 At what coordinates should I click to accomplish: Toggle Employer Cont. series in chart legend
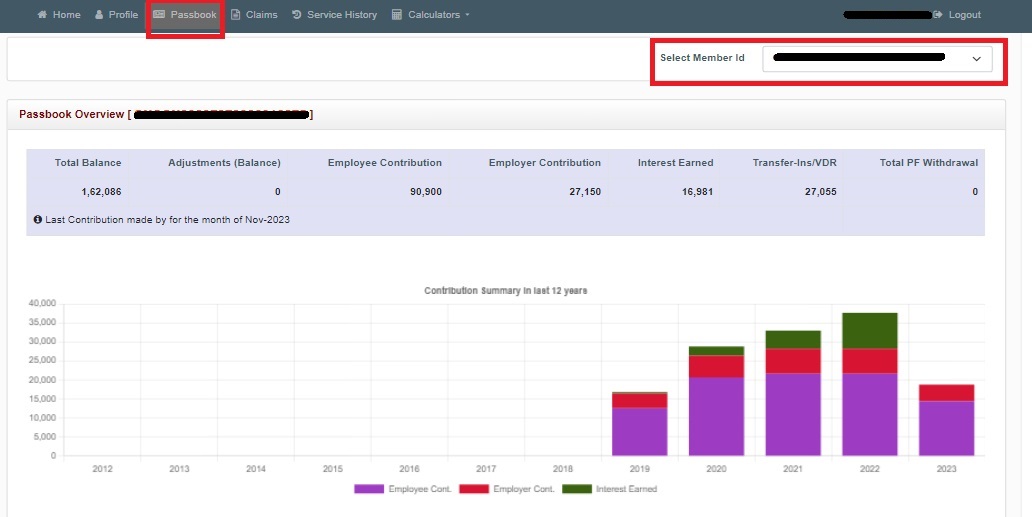[474, 489]
